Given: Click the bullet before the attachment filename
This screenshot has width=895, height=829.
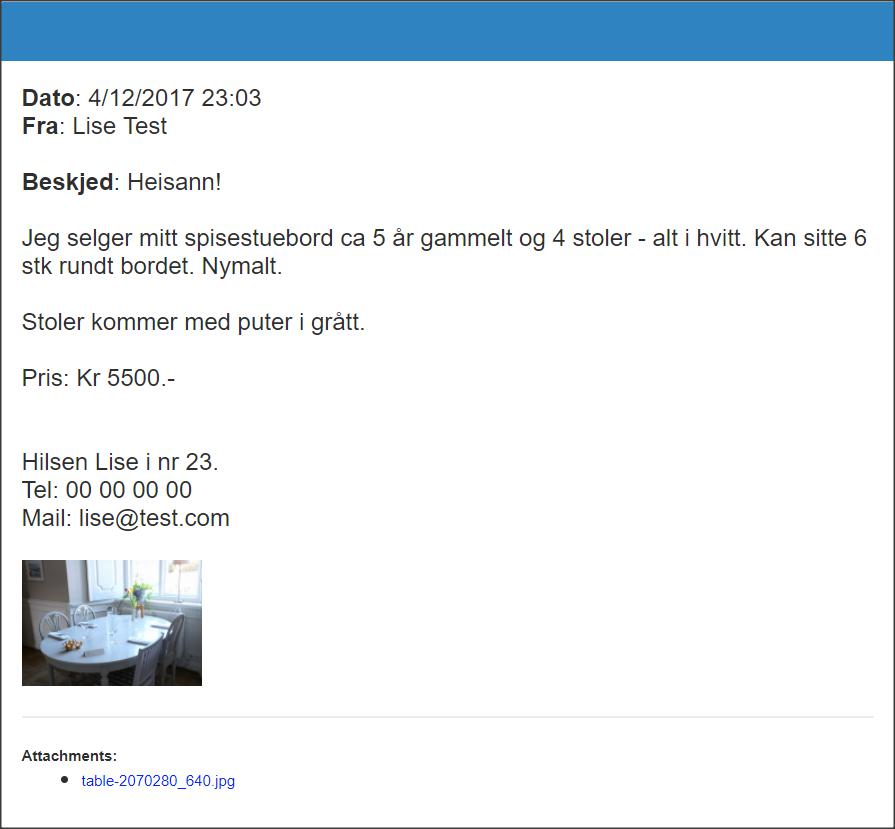Looking at the screenshot, I should pos(64,780).
